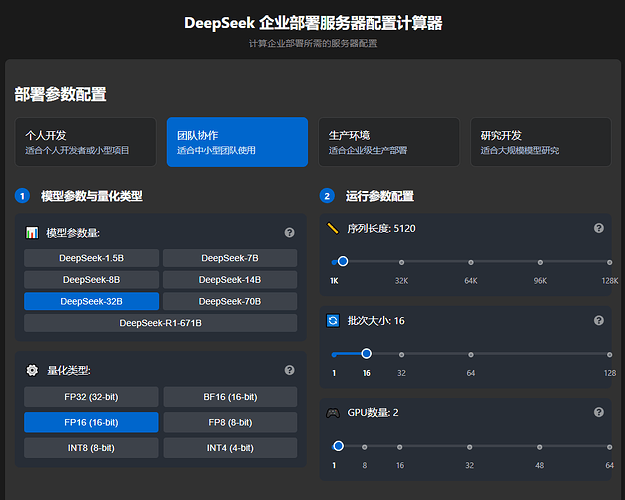Screen dimensions: 625x500
Task: Set sequence length to 128K mark
Action: pos(609,262)
